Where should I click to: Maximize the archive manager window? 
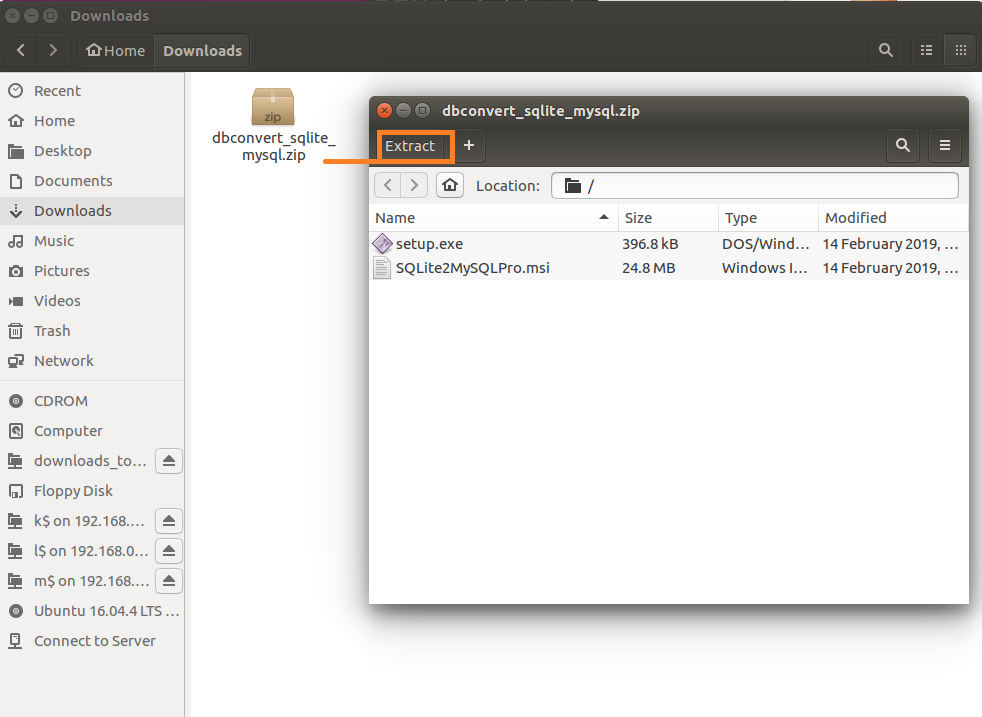tap(423, 111)
